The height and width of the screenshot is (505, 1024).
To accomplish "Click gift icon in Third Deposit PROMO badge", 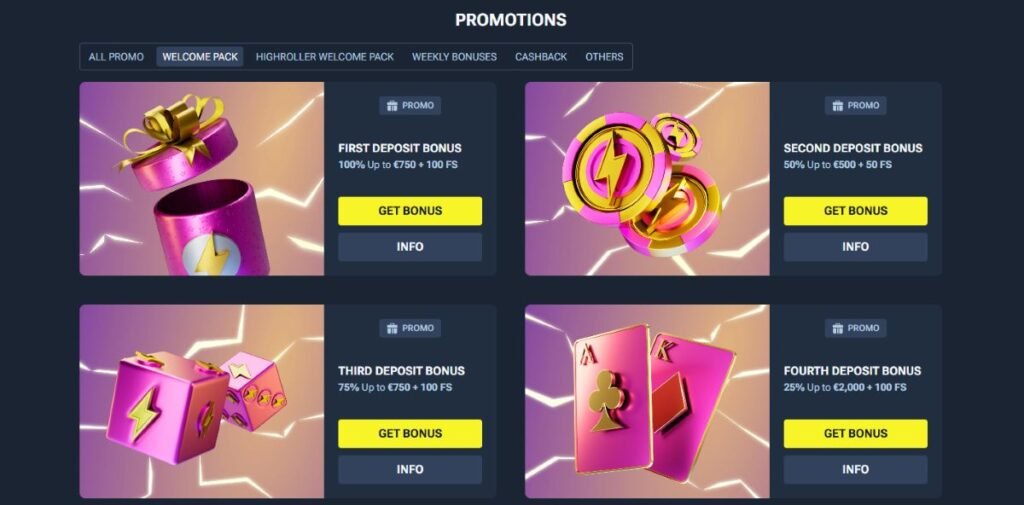I will click(392, 329).
